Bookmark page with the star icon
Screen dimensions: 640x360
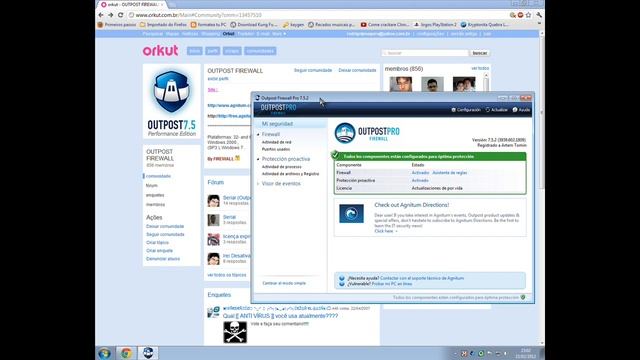pos(528,15)
